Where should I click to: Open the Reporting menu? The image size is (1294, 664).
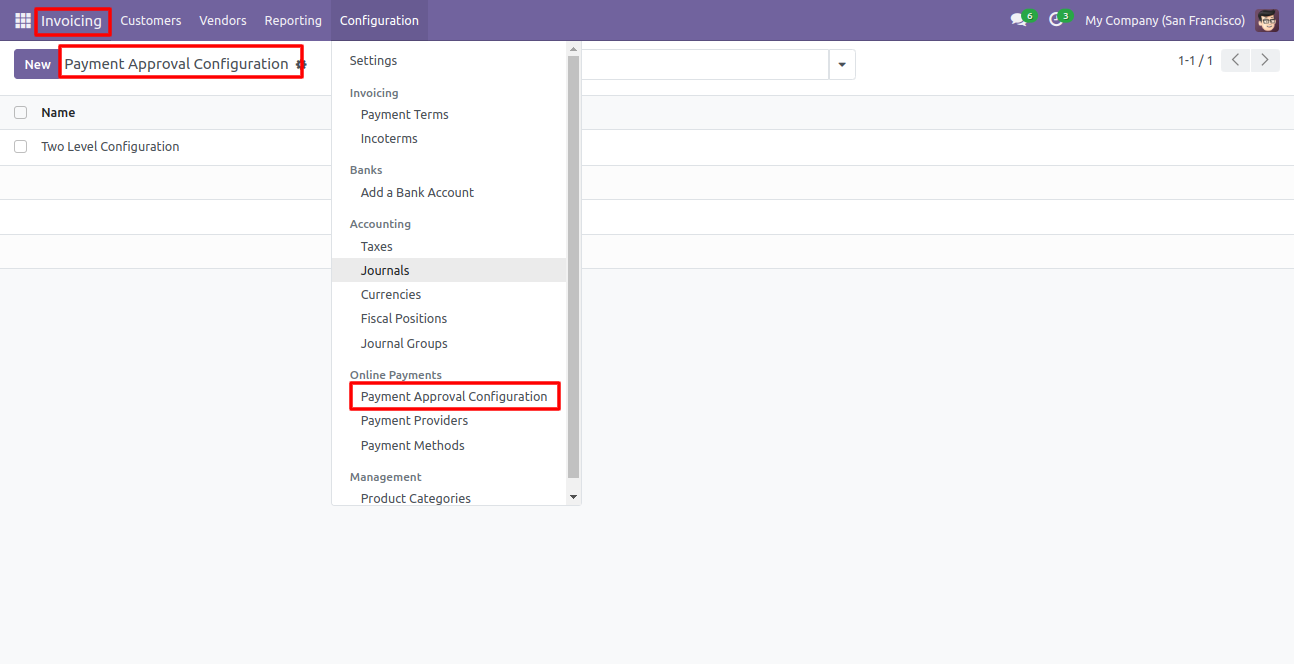[x=293, y=20]
